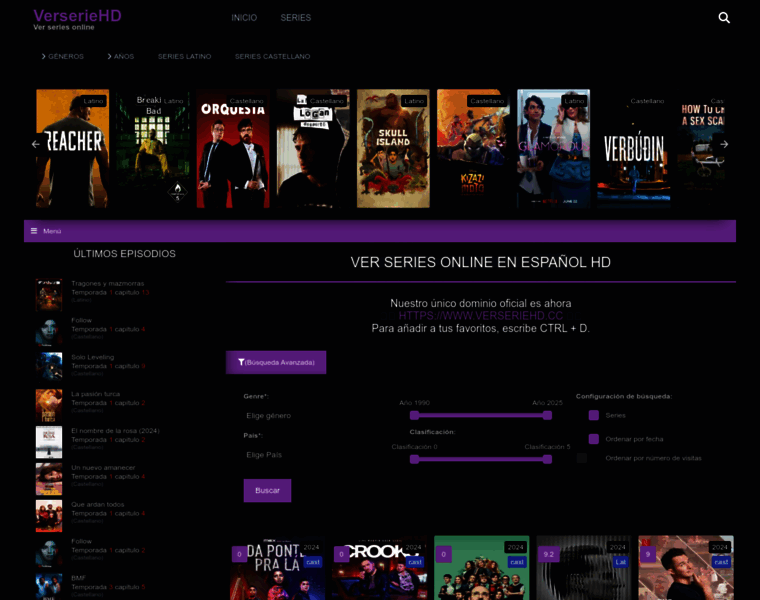Click the carousel next arrow
This screenshot has width=760, height=600.
click(724, 144)
